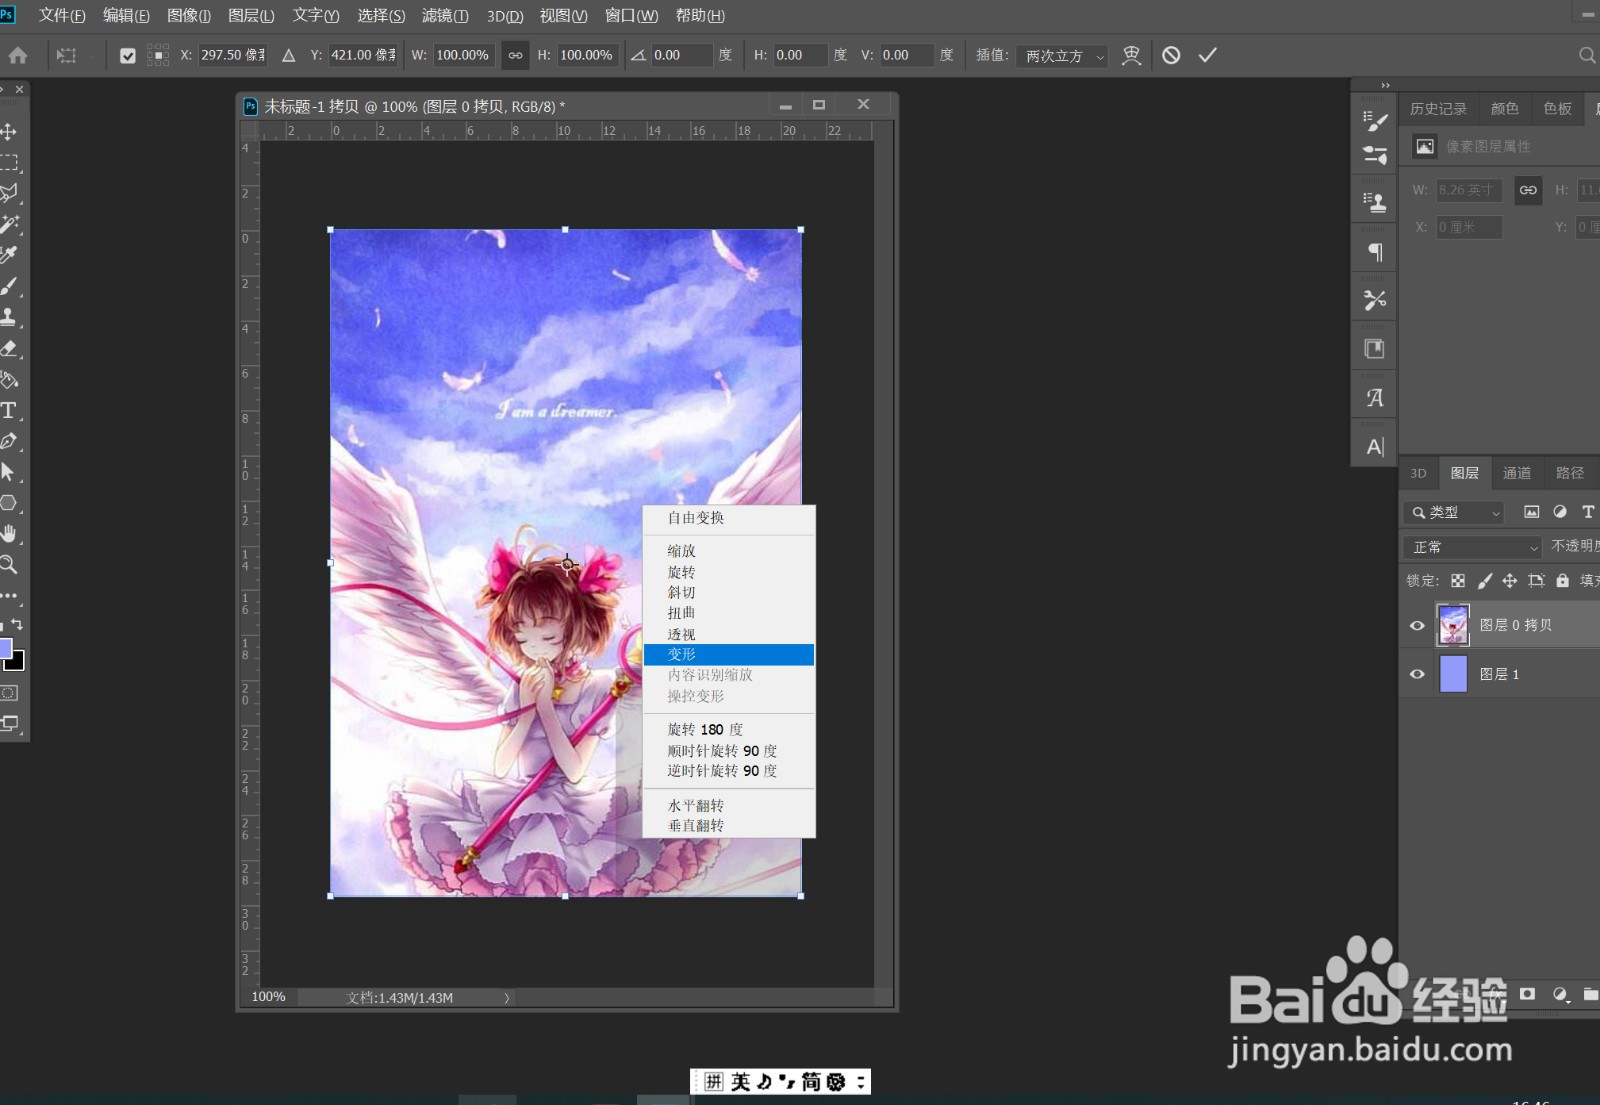Click the search icon at top right
1600x1105 pixels.
tap(1586, 55)
